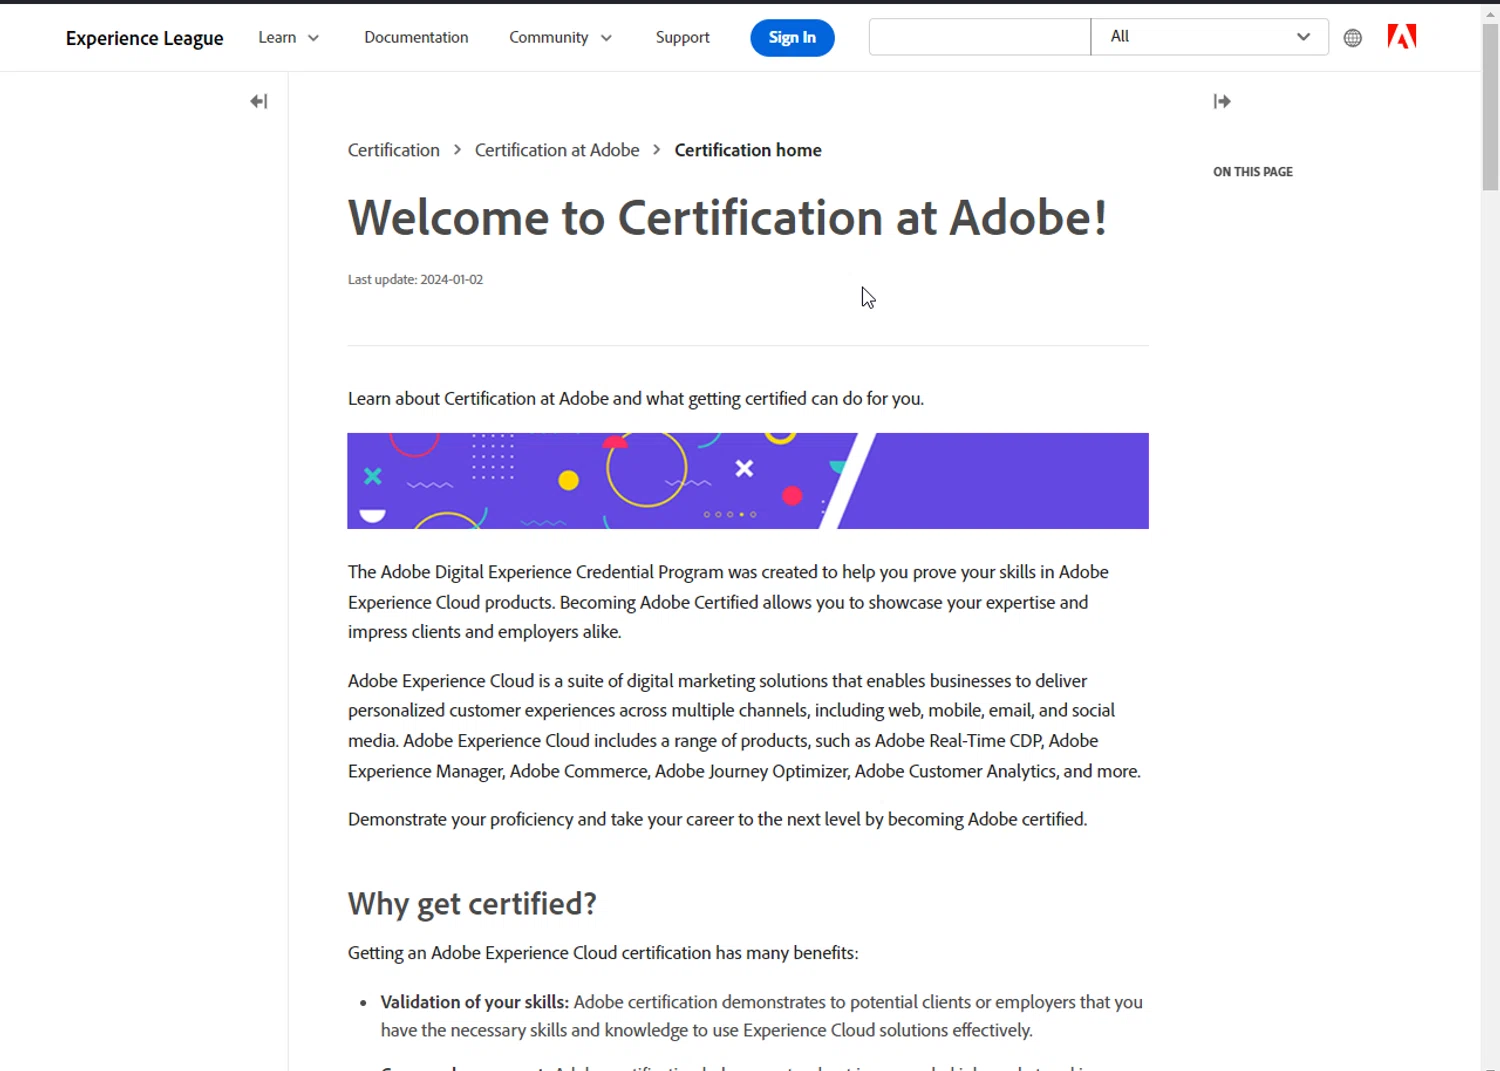Click 'Learn about Certification at Adobe' intro sentence
This screenshot has width=1500, height=1071.
tap(636, 399)
